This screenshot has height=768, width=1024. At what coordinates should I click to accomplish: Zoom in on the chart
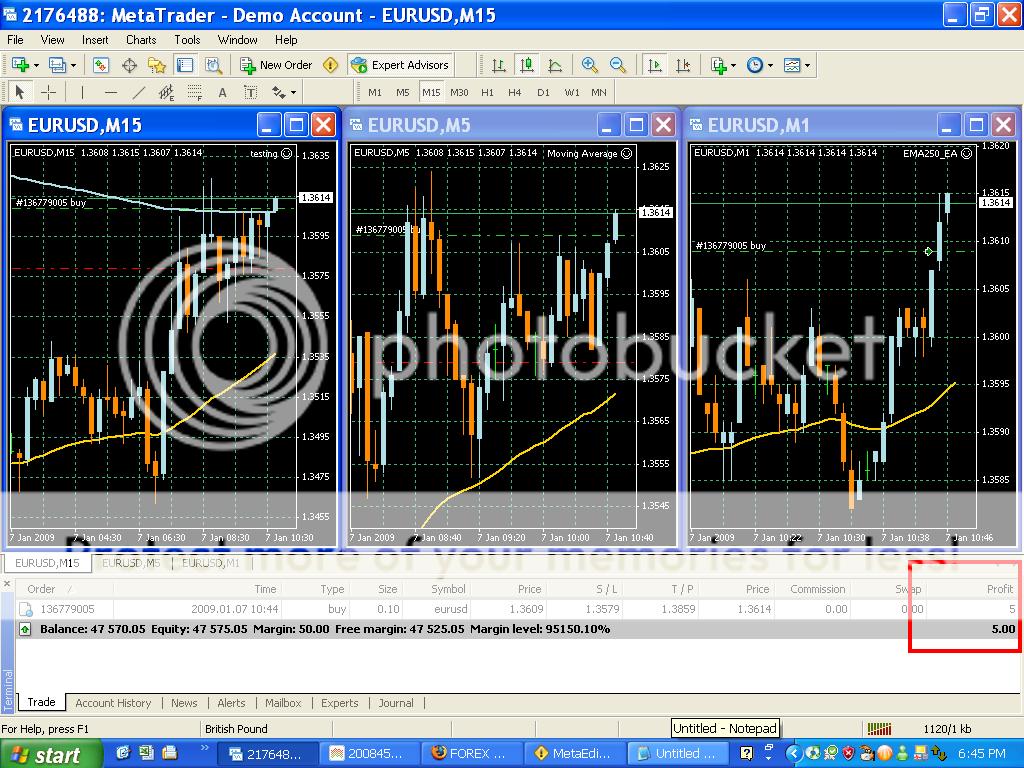[590, 65]
